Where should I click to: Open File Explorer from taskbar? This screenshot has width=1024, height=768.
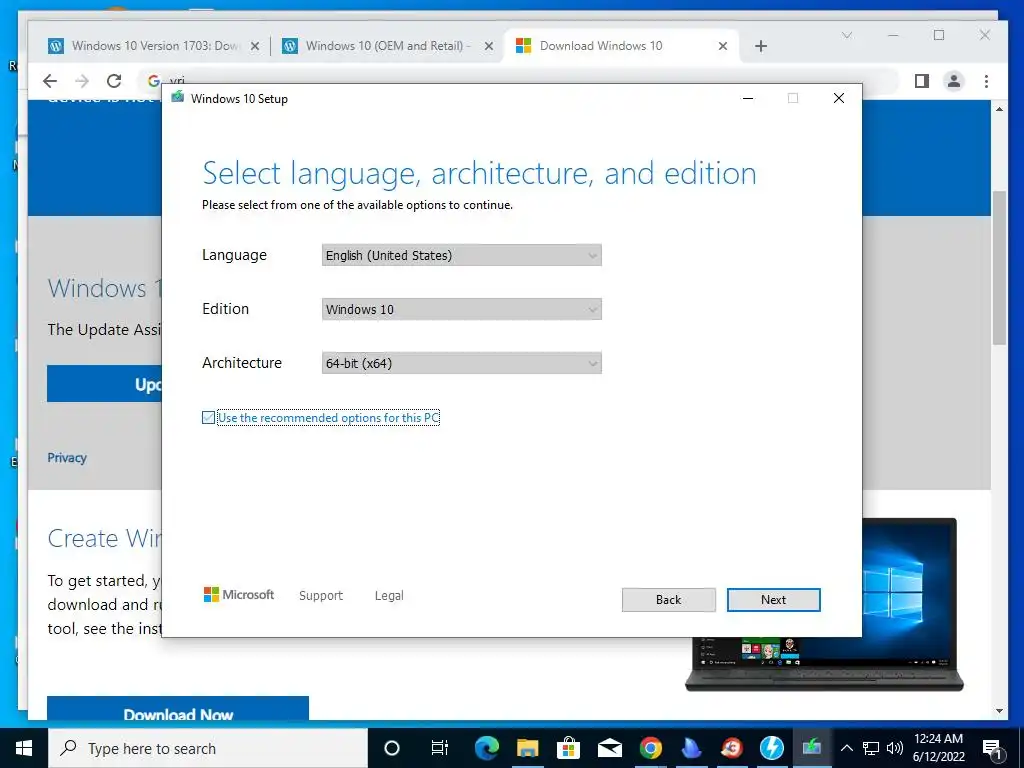point(528,748)
